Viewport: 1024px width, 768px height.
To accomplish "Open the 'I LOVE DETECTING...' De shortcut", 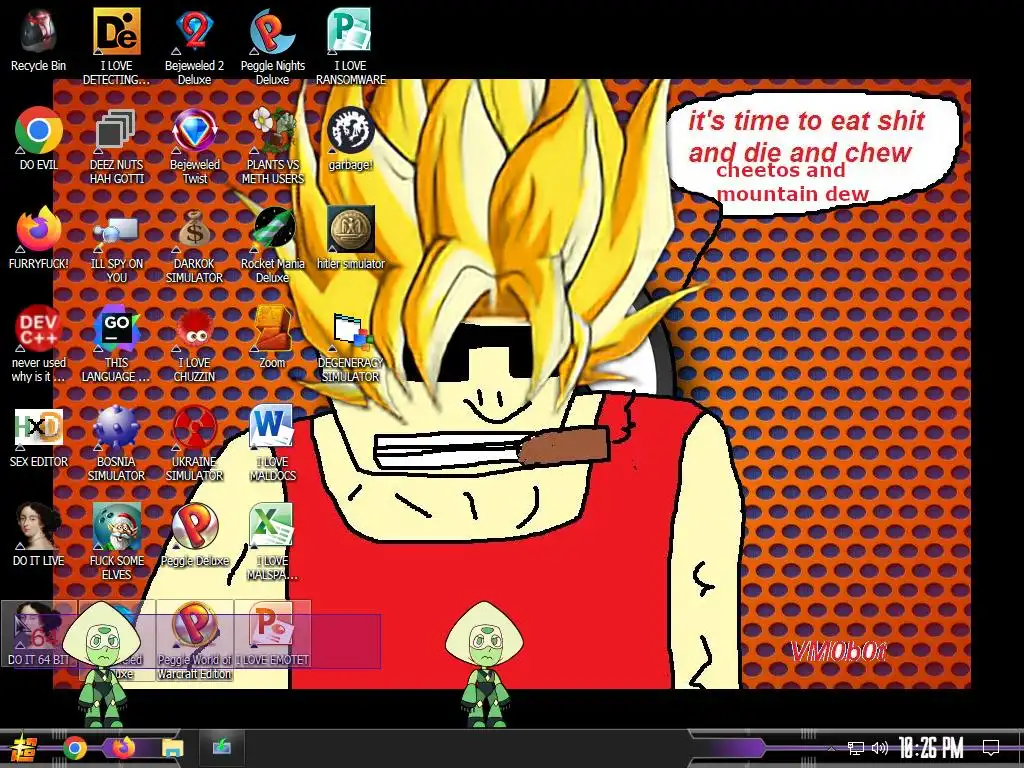I will click(x=116, y=47).
